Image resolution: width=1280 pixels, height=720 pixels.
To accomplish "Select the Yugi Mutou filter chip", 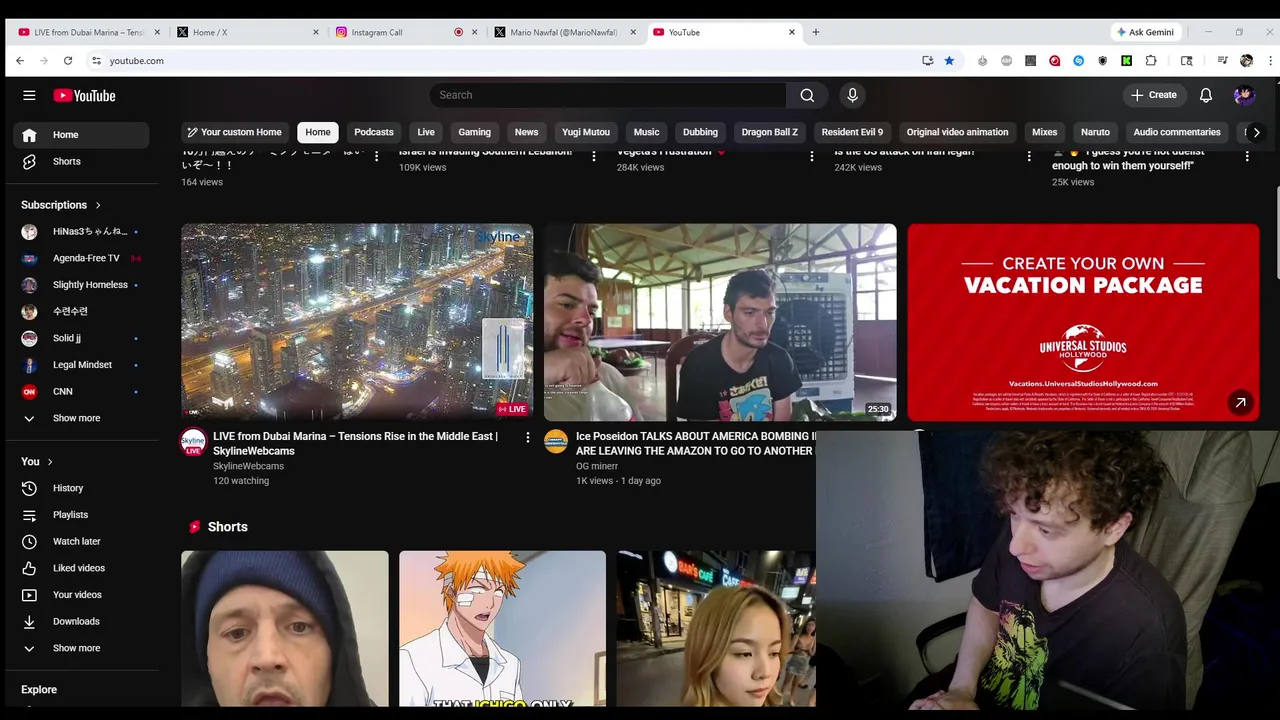I will [x=586, y=132].
